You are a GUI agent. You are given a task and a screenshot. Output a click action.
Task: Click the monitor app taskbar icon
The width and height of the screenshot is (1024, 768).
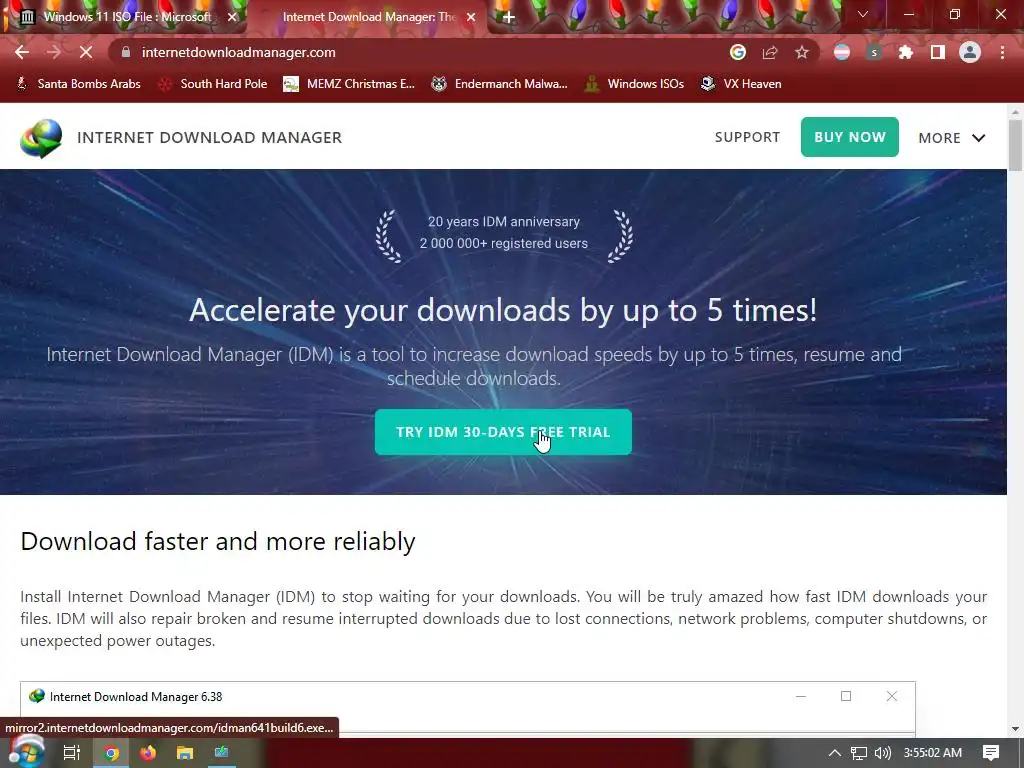[221, 753]
